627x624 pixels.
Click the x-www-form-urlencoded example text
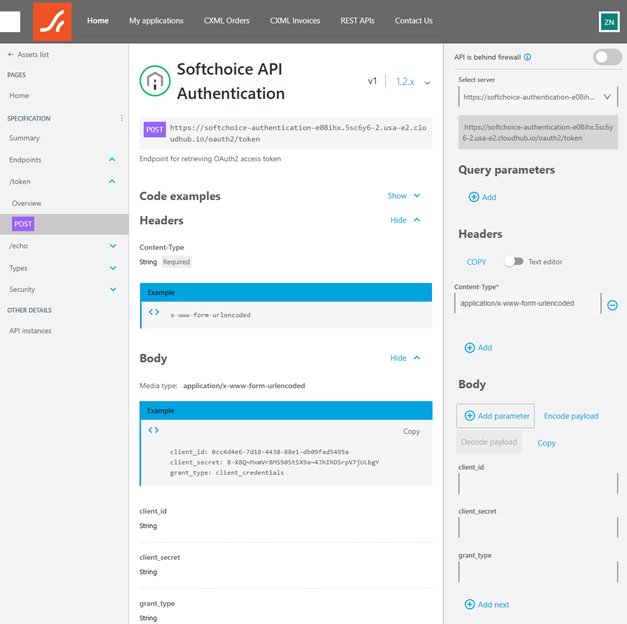tap(210, 315)
